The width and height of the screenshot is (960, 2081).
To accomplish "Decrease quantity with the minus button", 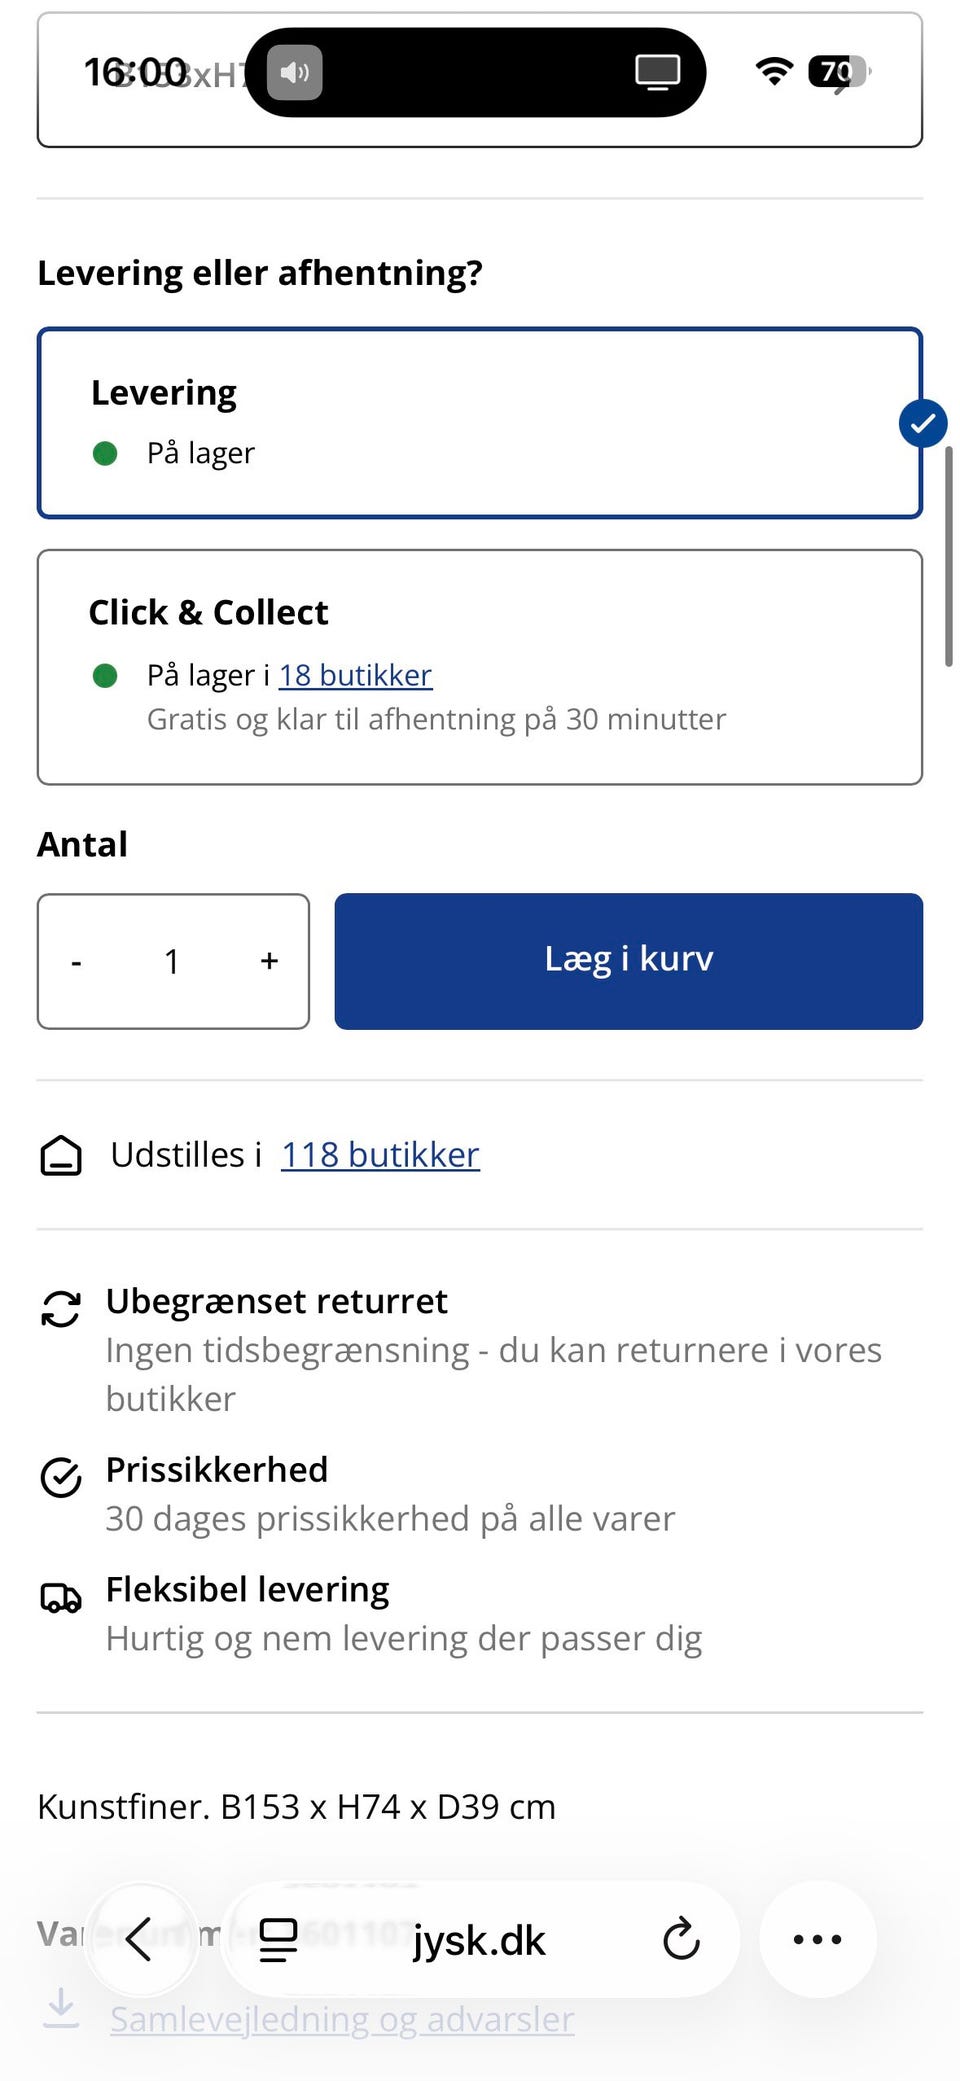I will pyautogui.click(x=77, y=962).
